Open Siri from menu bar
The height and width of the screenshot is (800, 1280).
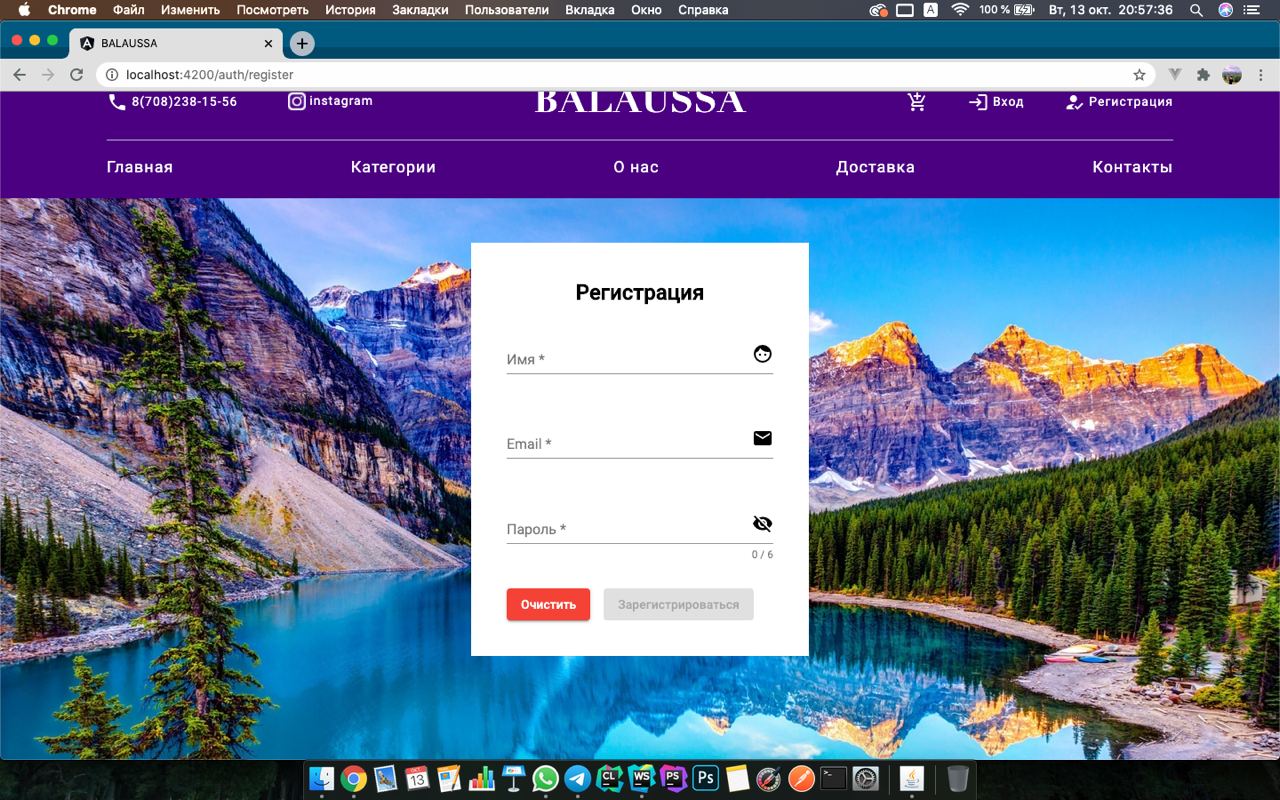(1226, 10)
